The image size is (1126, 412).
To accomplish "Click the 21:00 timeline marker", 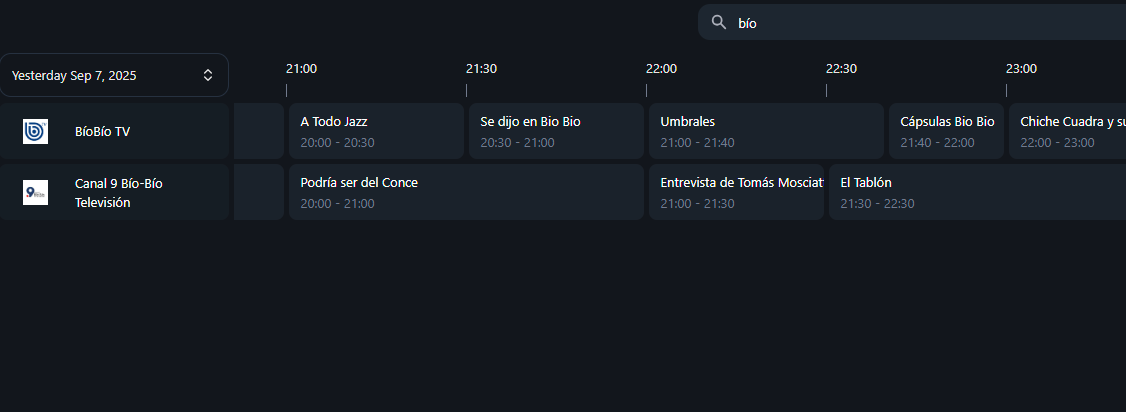I will click(301, 69).
